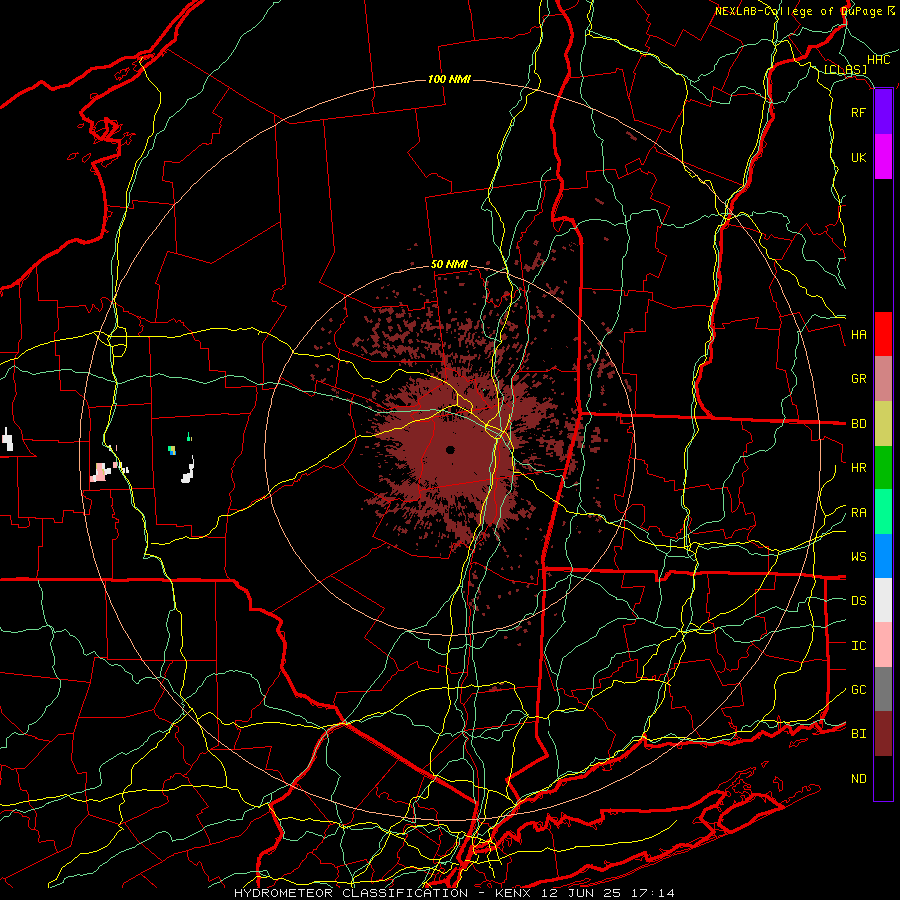This screenshot has height=900, width=900.
Task: Click the RF purple legend swatch
Action: click(883, 112)
